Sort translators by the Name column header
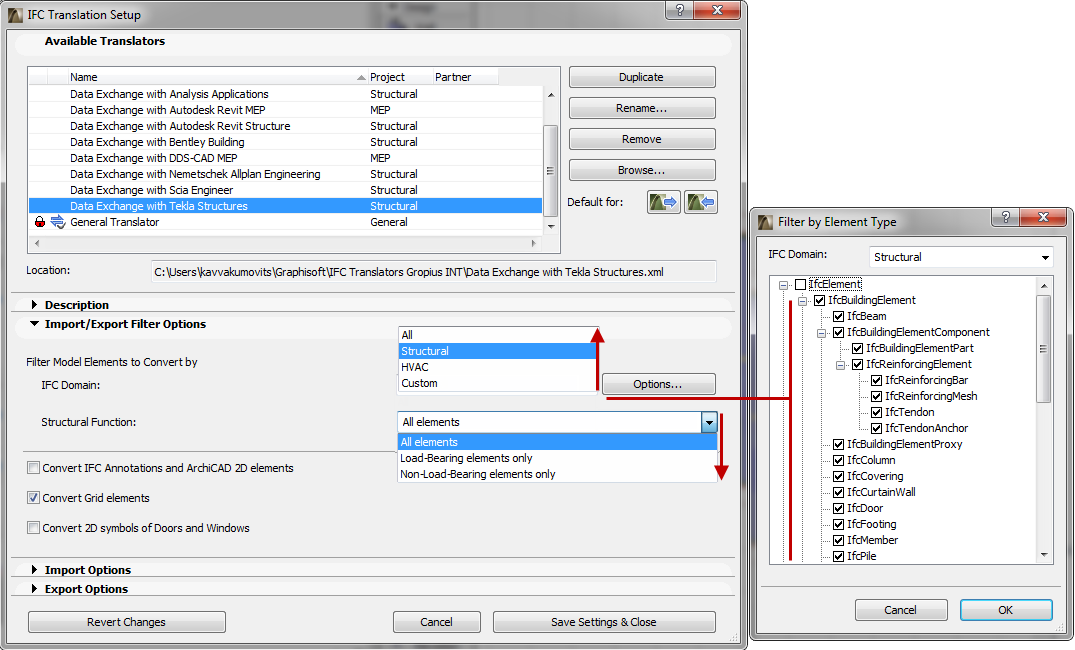This screenshot has height=650, width=1075. pyautogui.click(x=218, y=77)
